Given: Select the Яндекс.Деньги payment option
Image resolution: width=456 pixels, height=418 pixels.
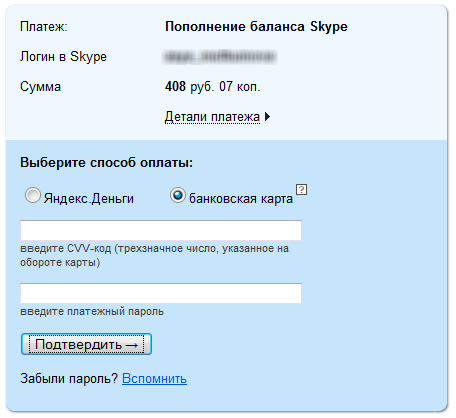Looking at the screenshot, I should [x=33, y=195].
